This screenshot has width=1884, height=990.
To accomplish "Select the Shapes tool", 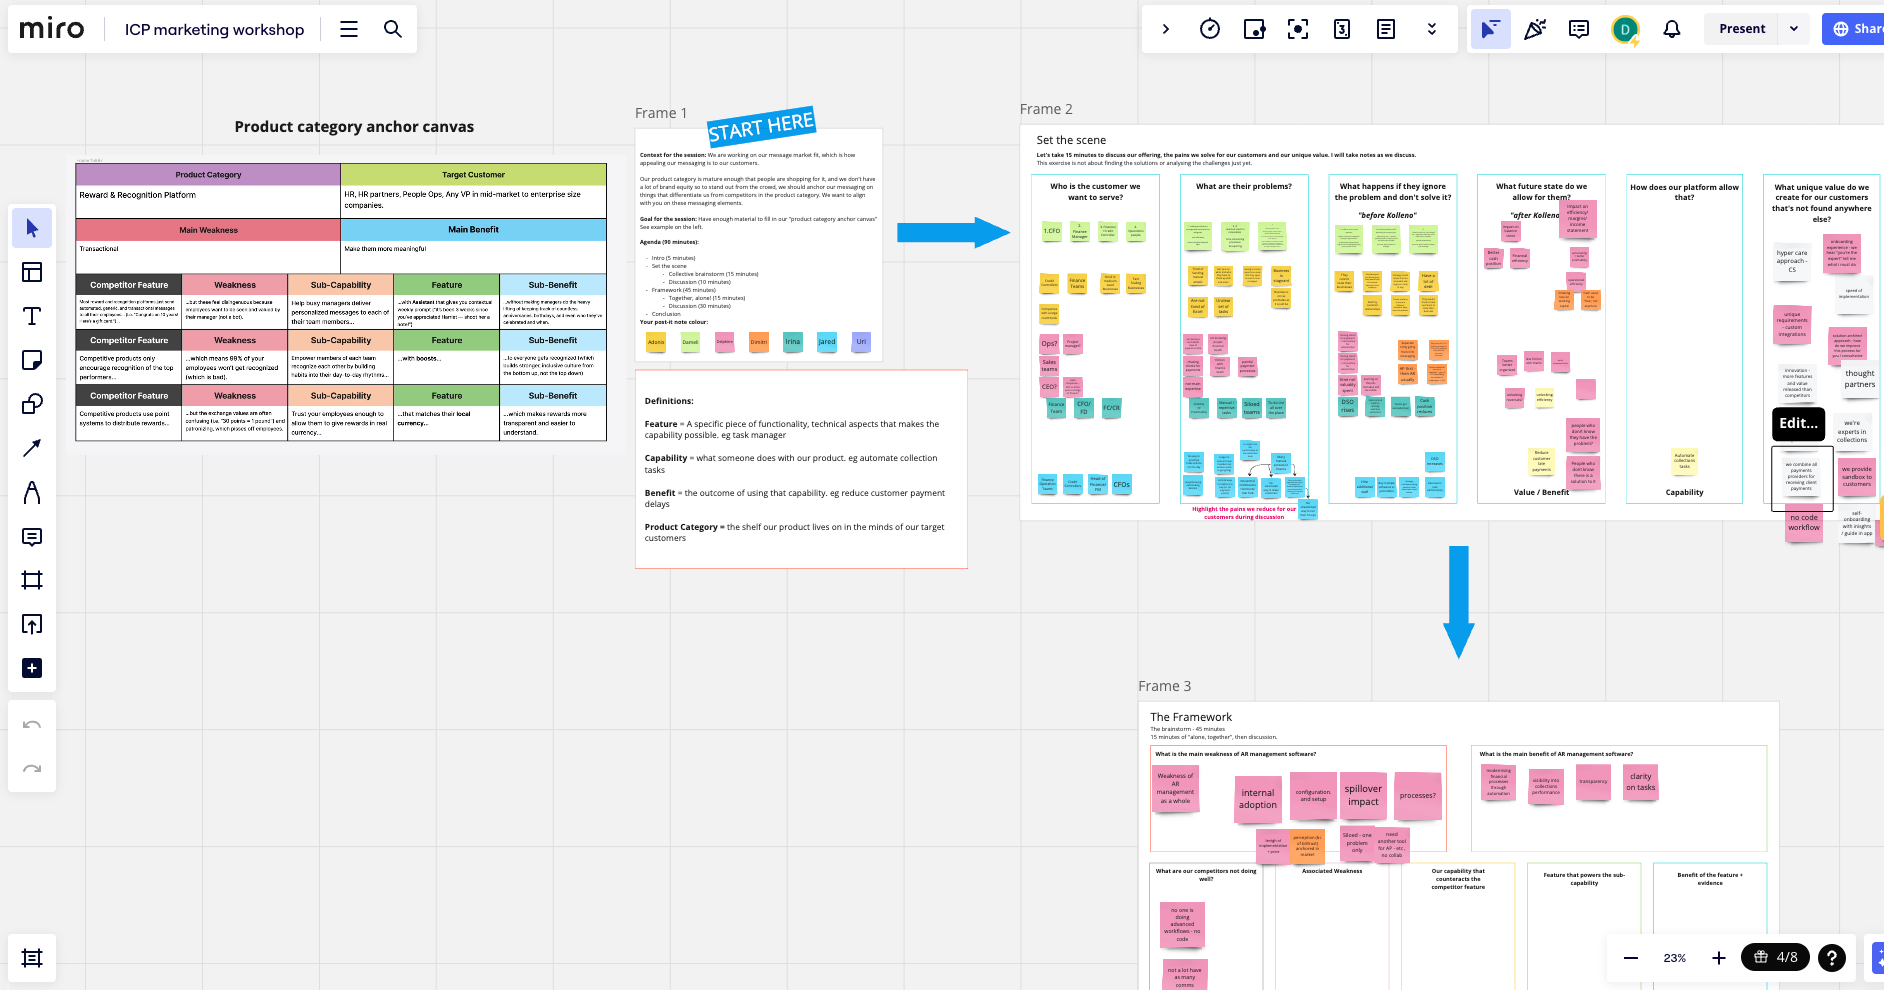I will coord(32,404).
